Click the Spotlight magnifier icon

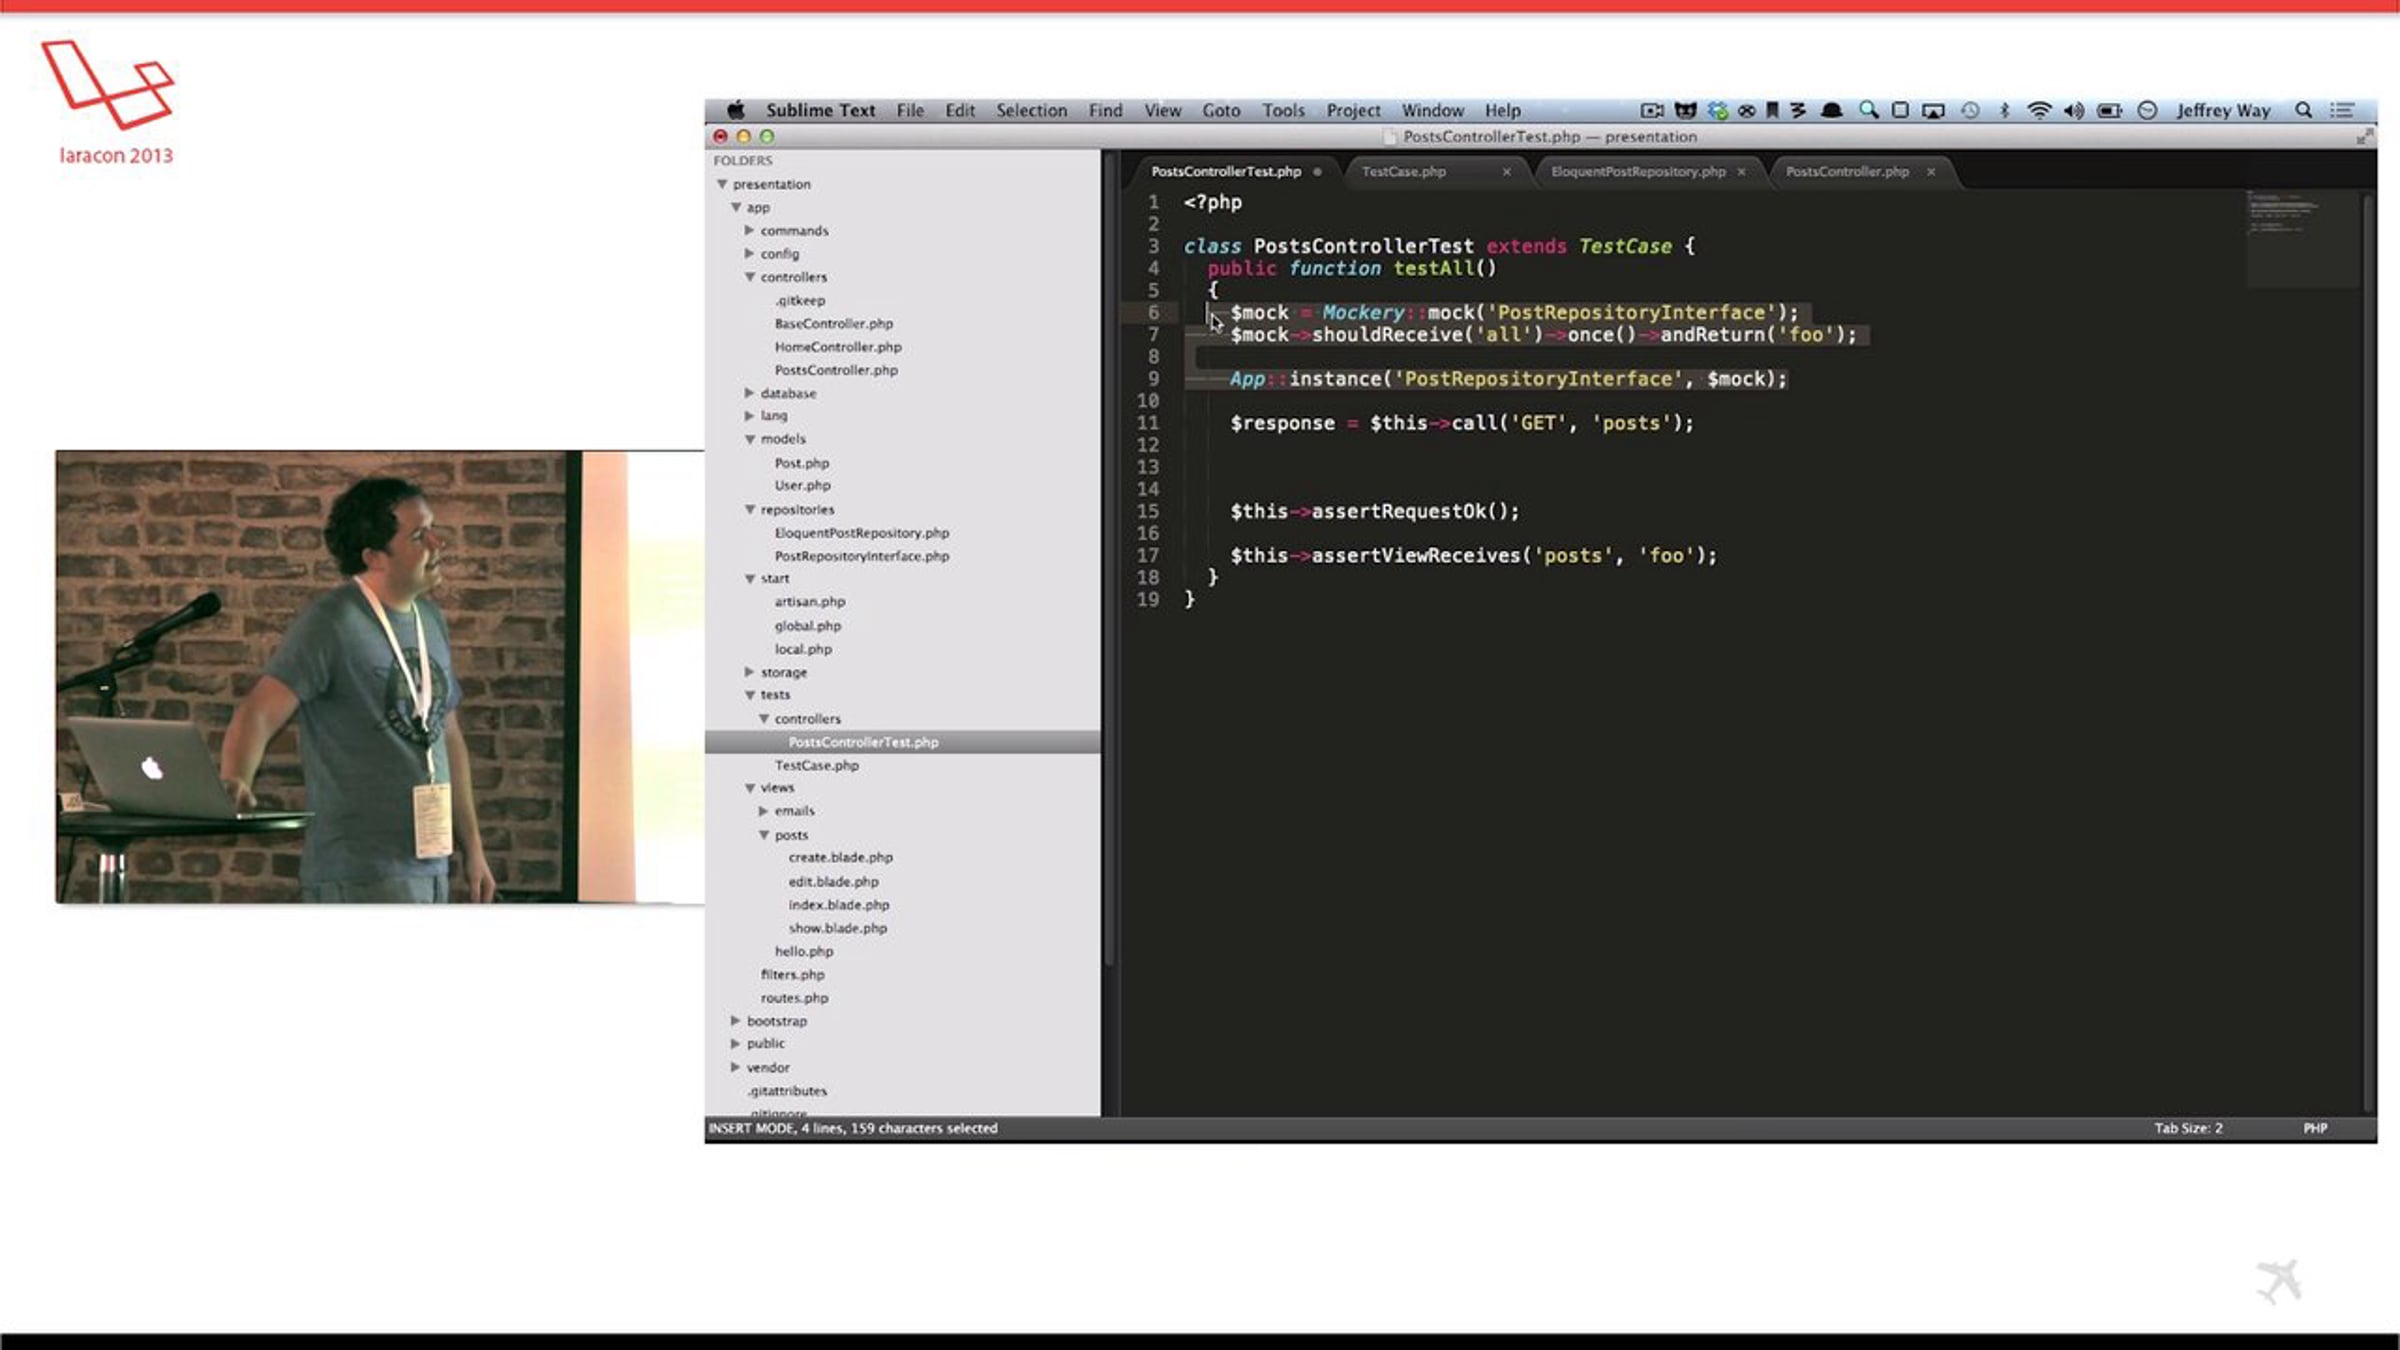point(2303,110)
